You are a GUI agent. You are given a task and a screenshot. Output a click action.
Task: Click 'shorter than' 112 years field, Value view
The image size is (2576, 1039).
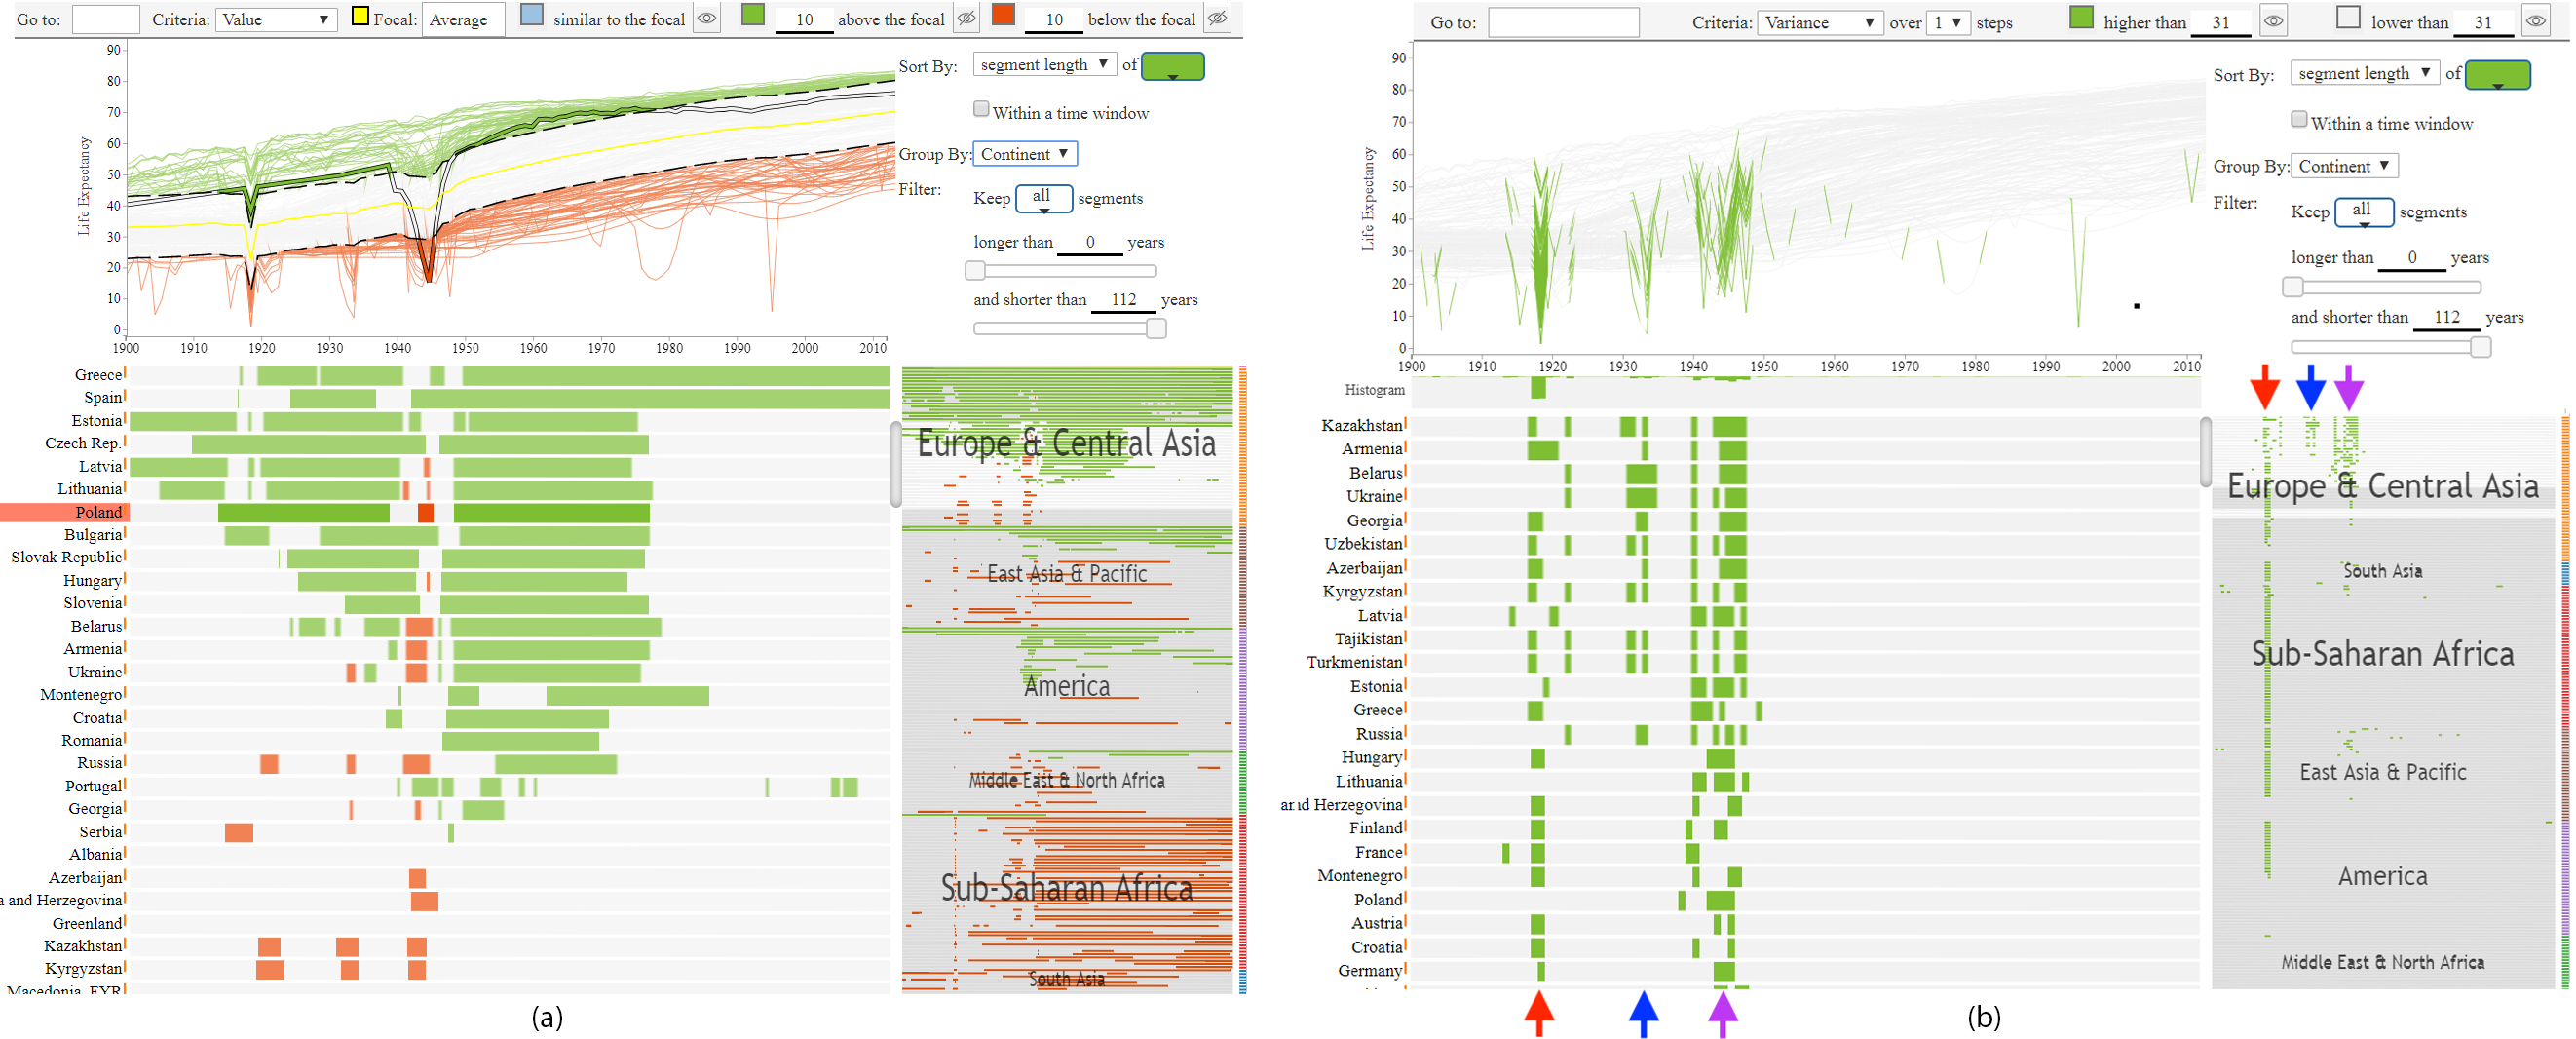tap(1123, 299)
